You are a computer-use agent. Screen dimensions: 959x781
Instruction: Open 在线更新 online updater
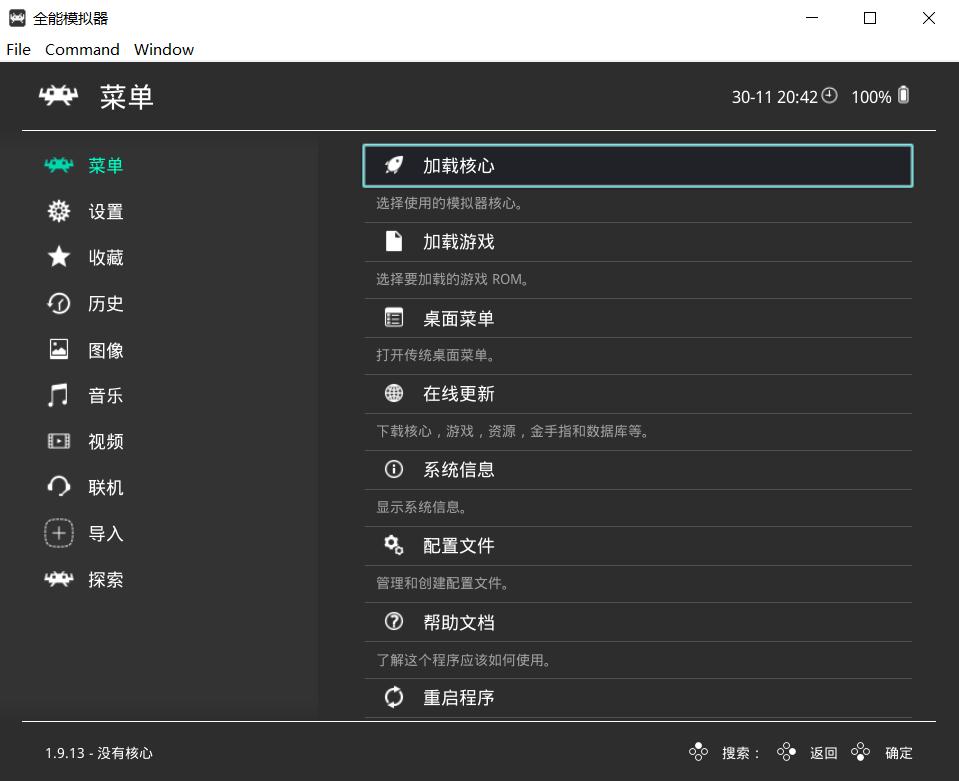click(460, 393)
